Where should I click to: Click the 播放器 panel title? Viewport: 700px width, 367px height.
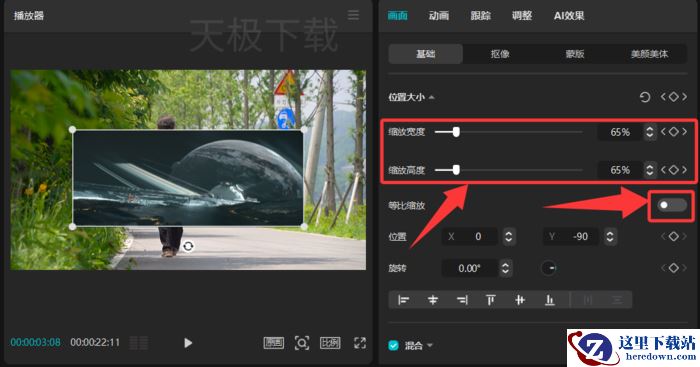click(29, 16)
